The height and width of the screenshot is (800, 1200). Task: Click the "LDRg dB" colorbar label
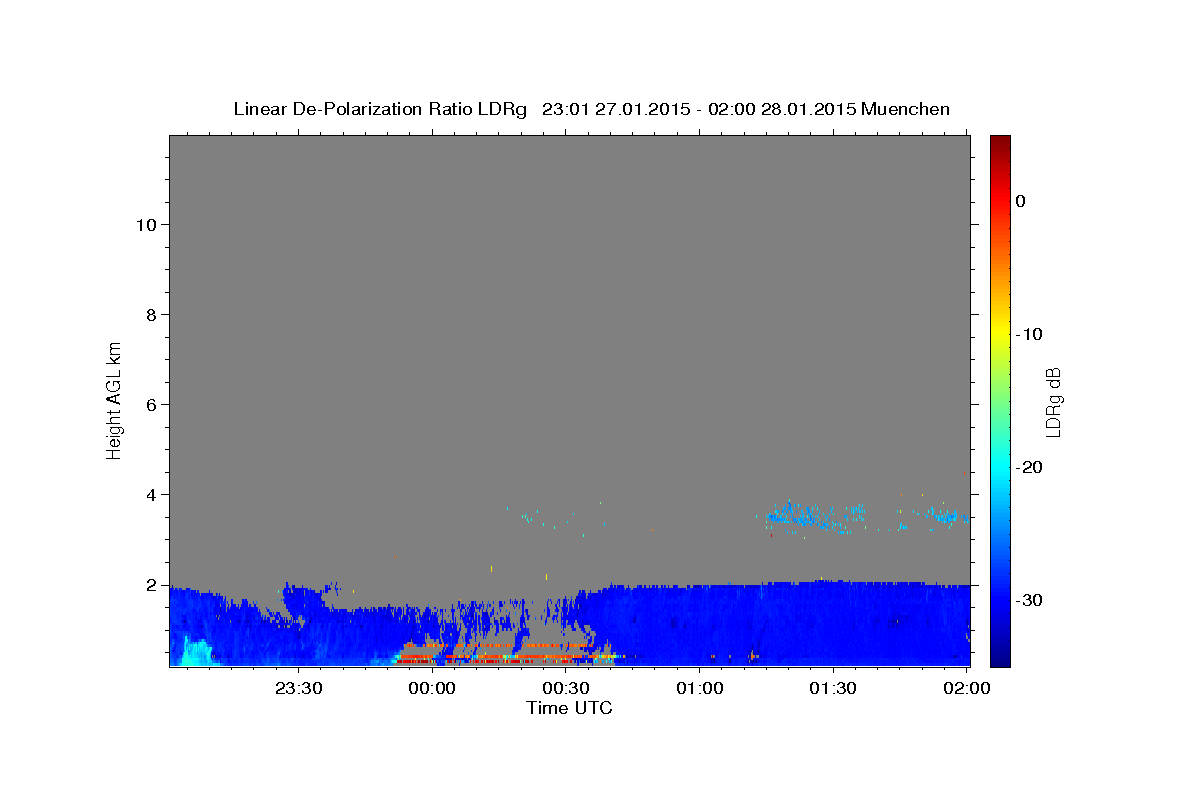(1052, 402)
